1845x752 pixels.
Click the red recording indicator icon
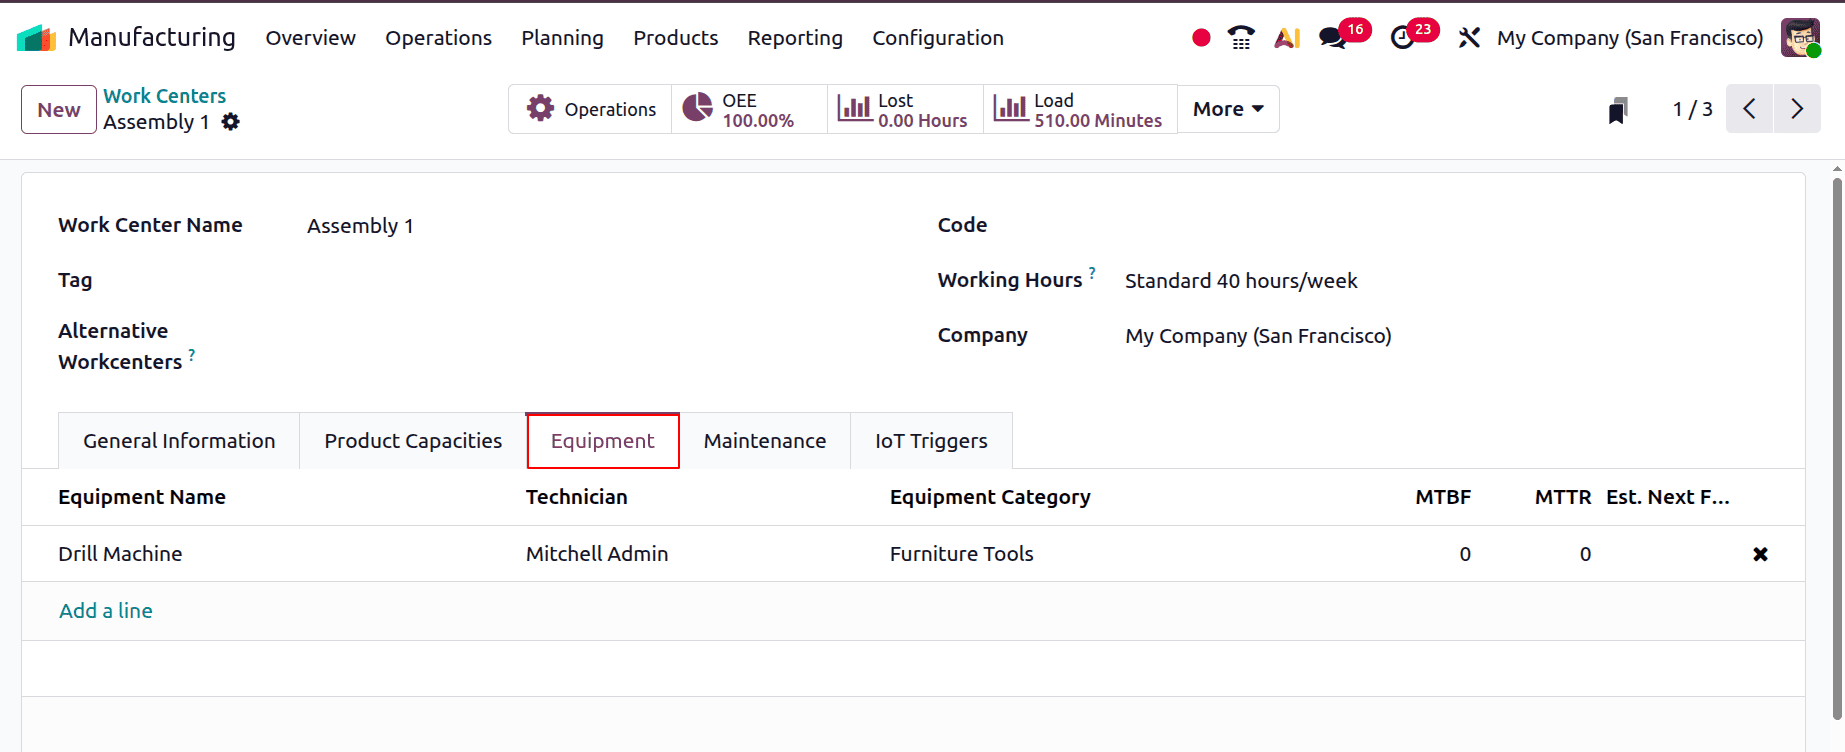[x=1201, y=38]
